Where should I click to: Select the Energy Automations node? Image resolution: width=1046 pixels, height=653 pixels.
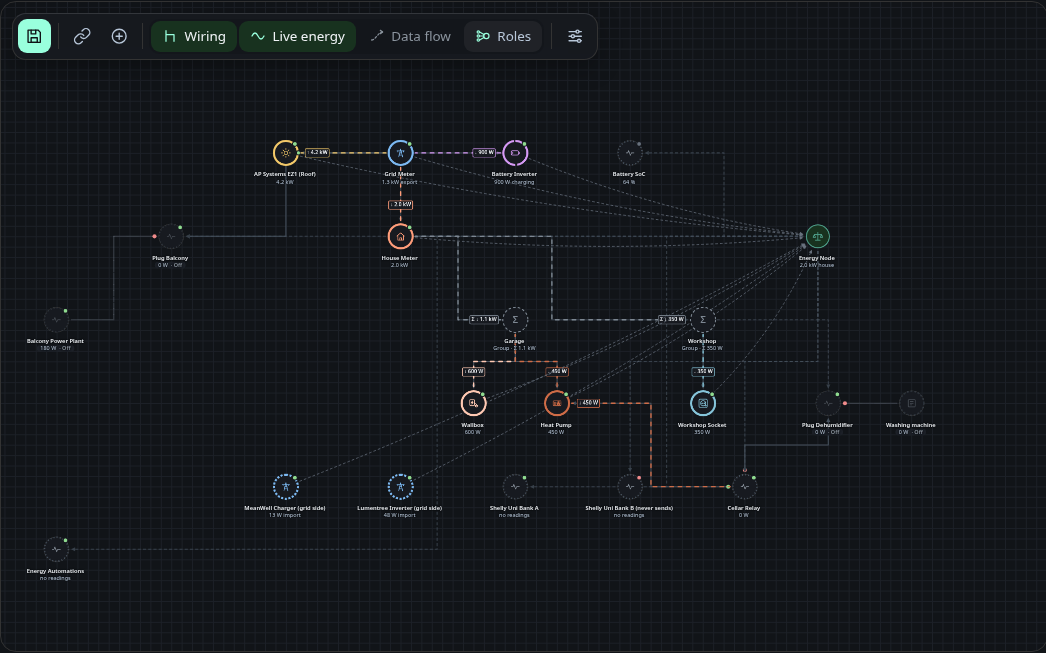tap(56, 549)
